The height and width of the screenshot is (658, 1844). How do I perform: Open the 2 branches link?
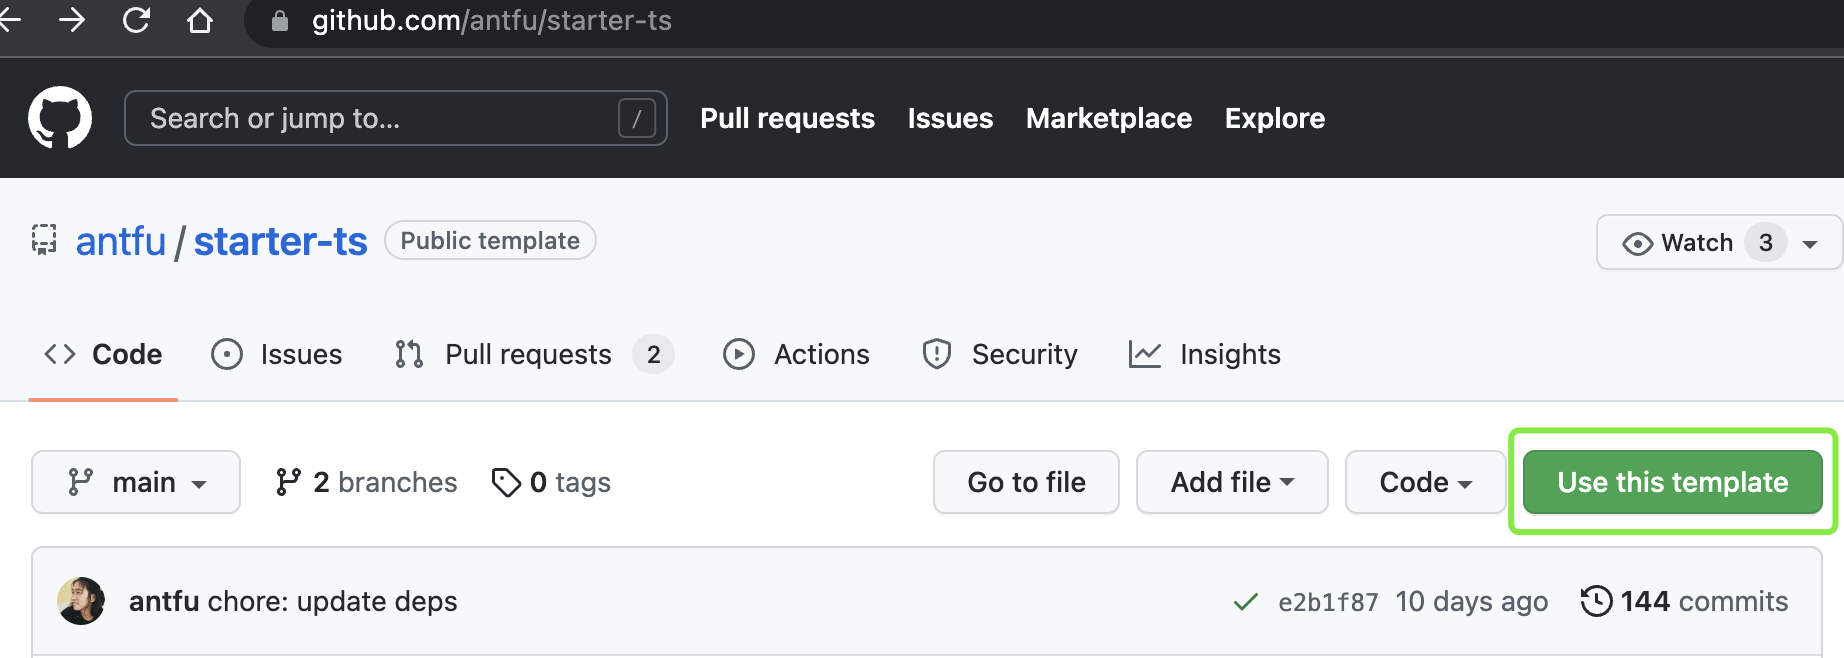pyautogui.click(x=366, y=482)
